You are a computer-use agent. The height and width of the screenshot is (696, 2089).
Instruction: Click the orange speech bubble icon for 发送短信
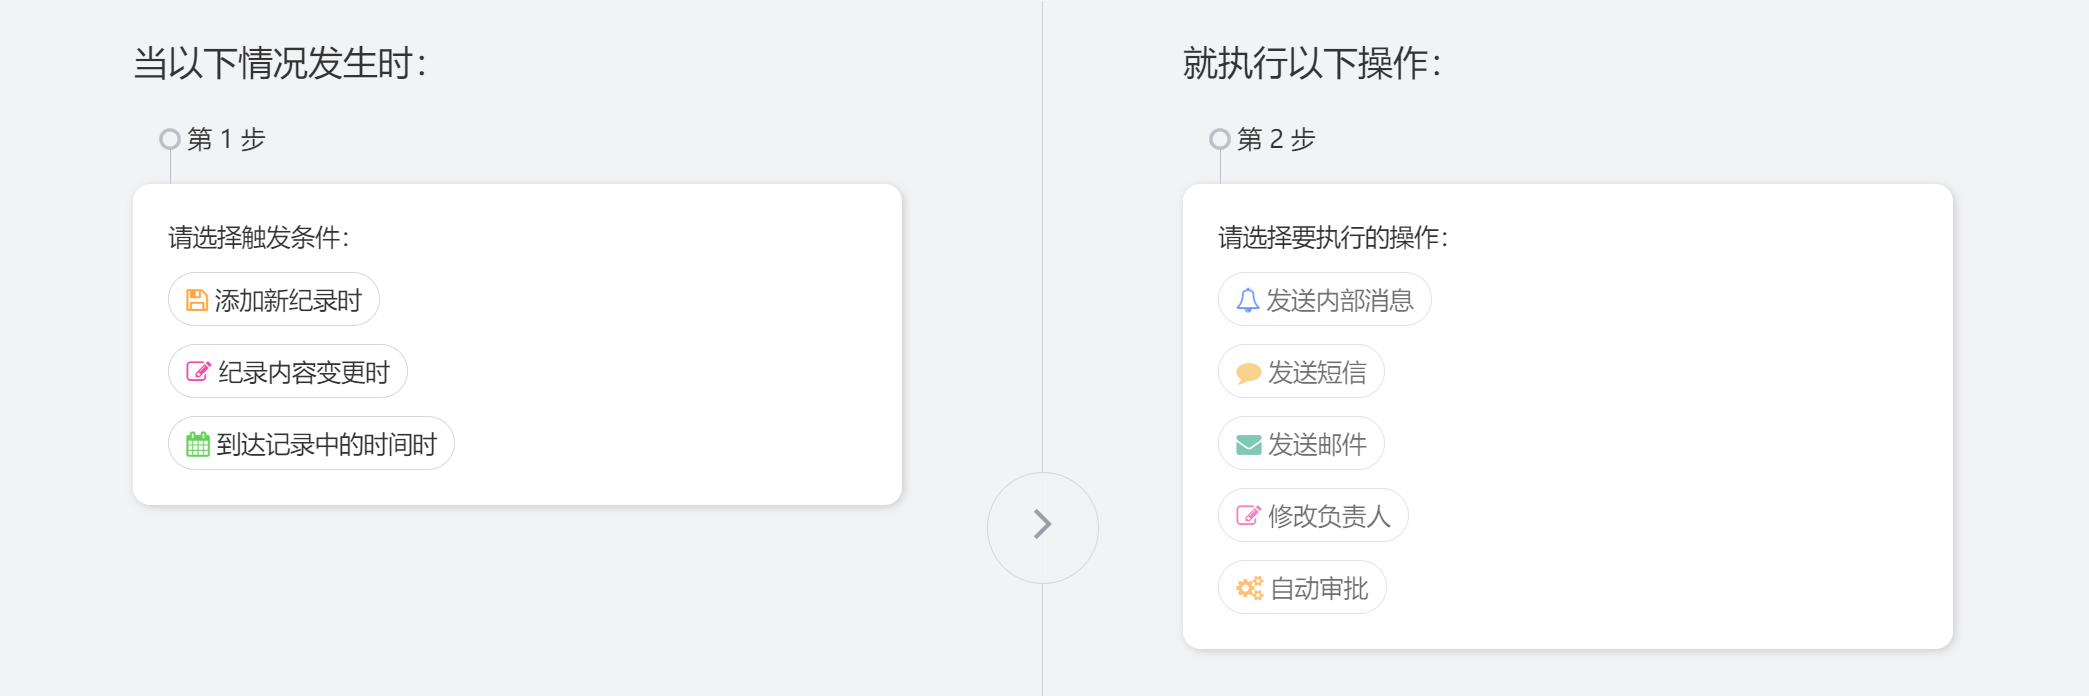click(1248, 373)
